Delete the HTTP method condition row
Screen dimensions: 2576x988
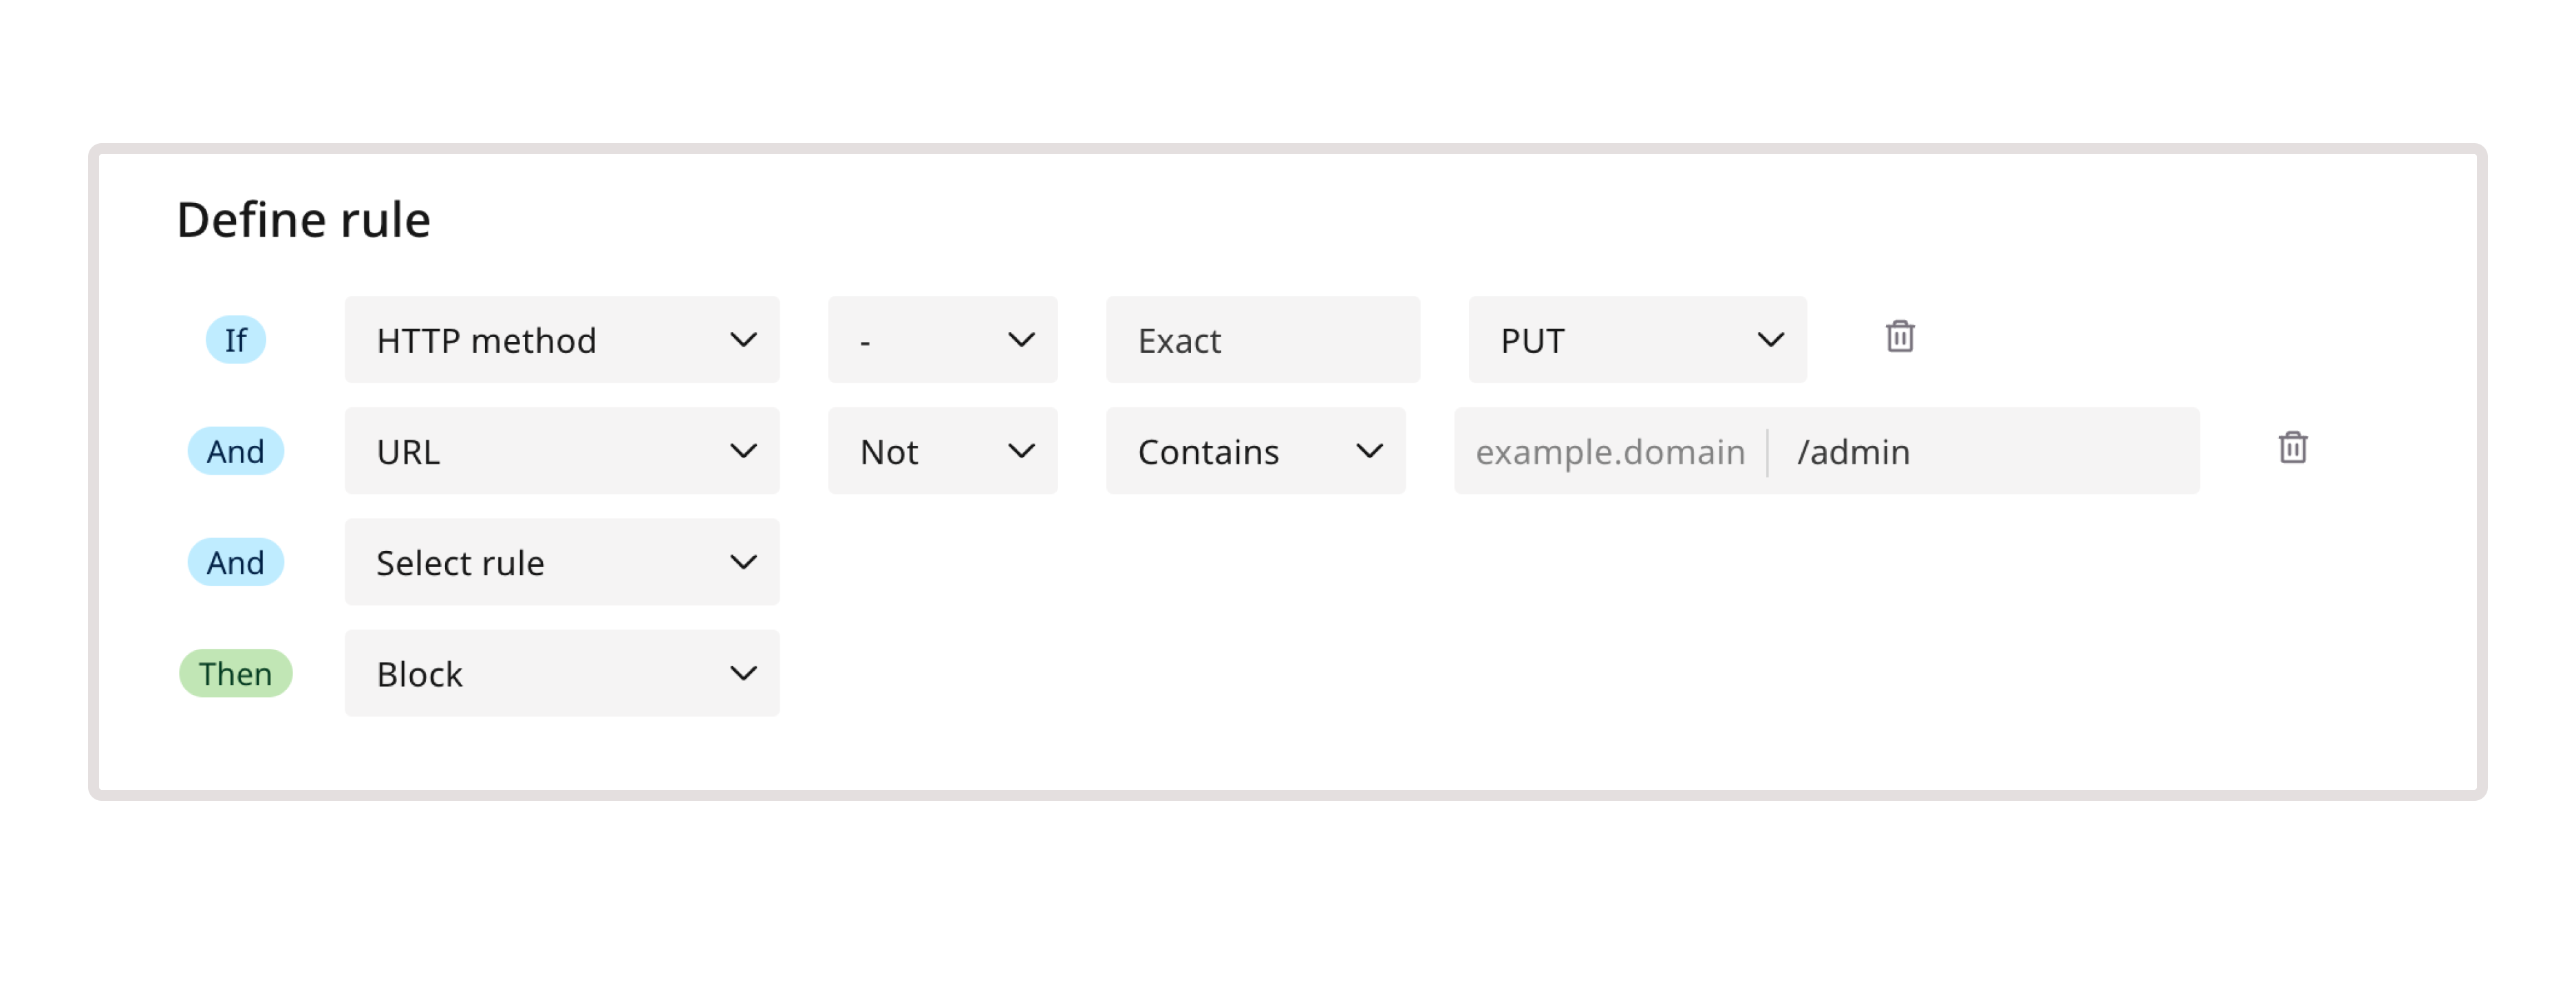click(1899, 337)
